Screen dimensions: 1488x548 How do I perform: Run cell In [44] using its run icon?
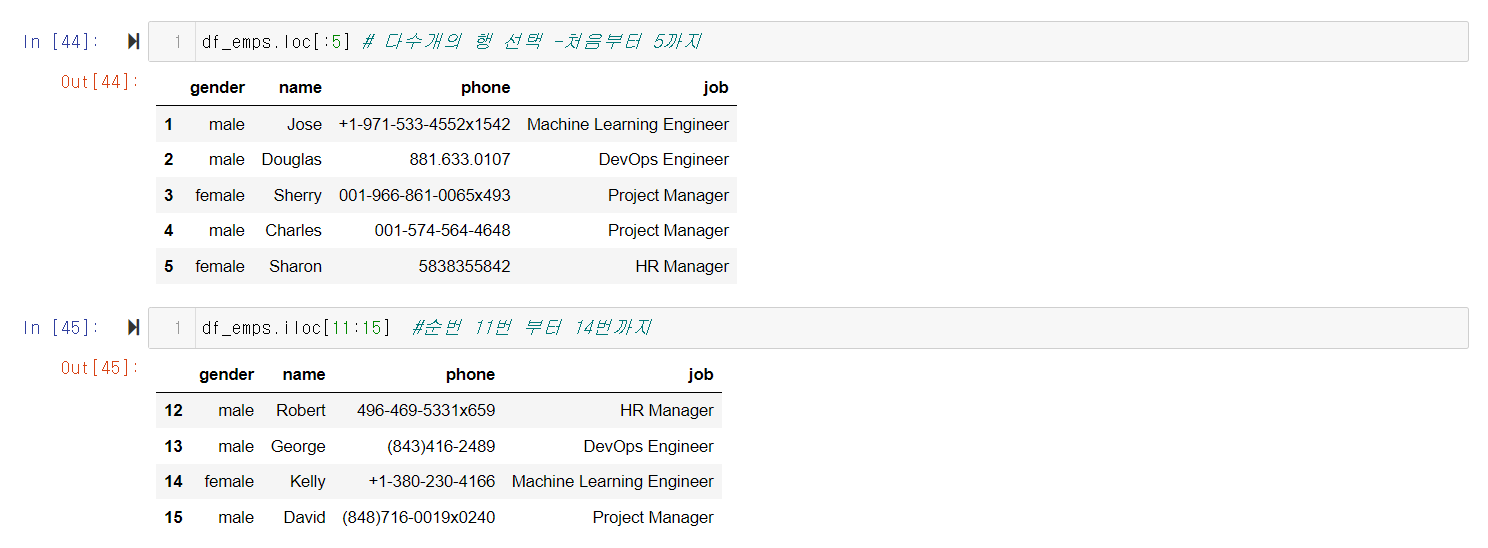click(x=133, y=41)
